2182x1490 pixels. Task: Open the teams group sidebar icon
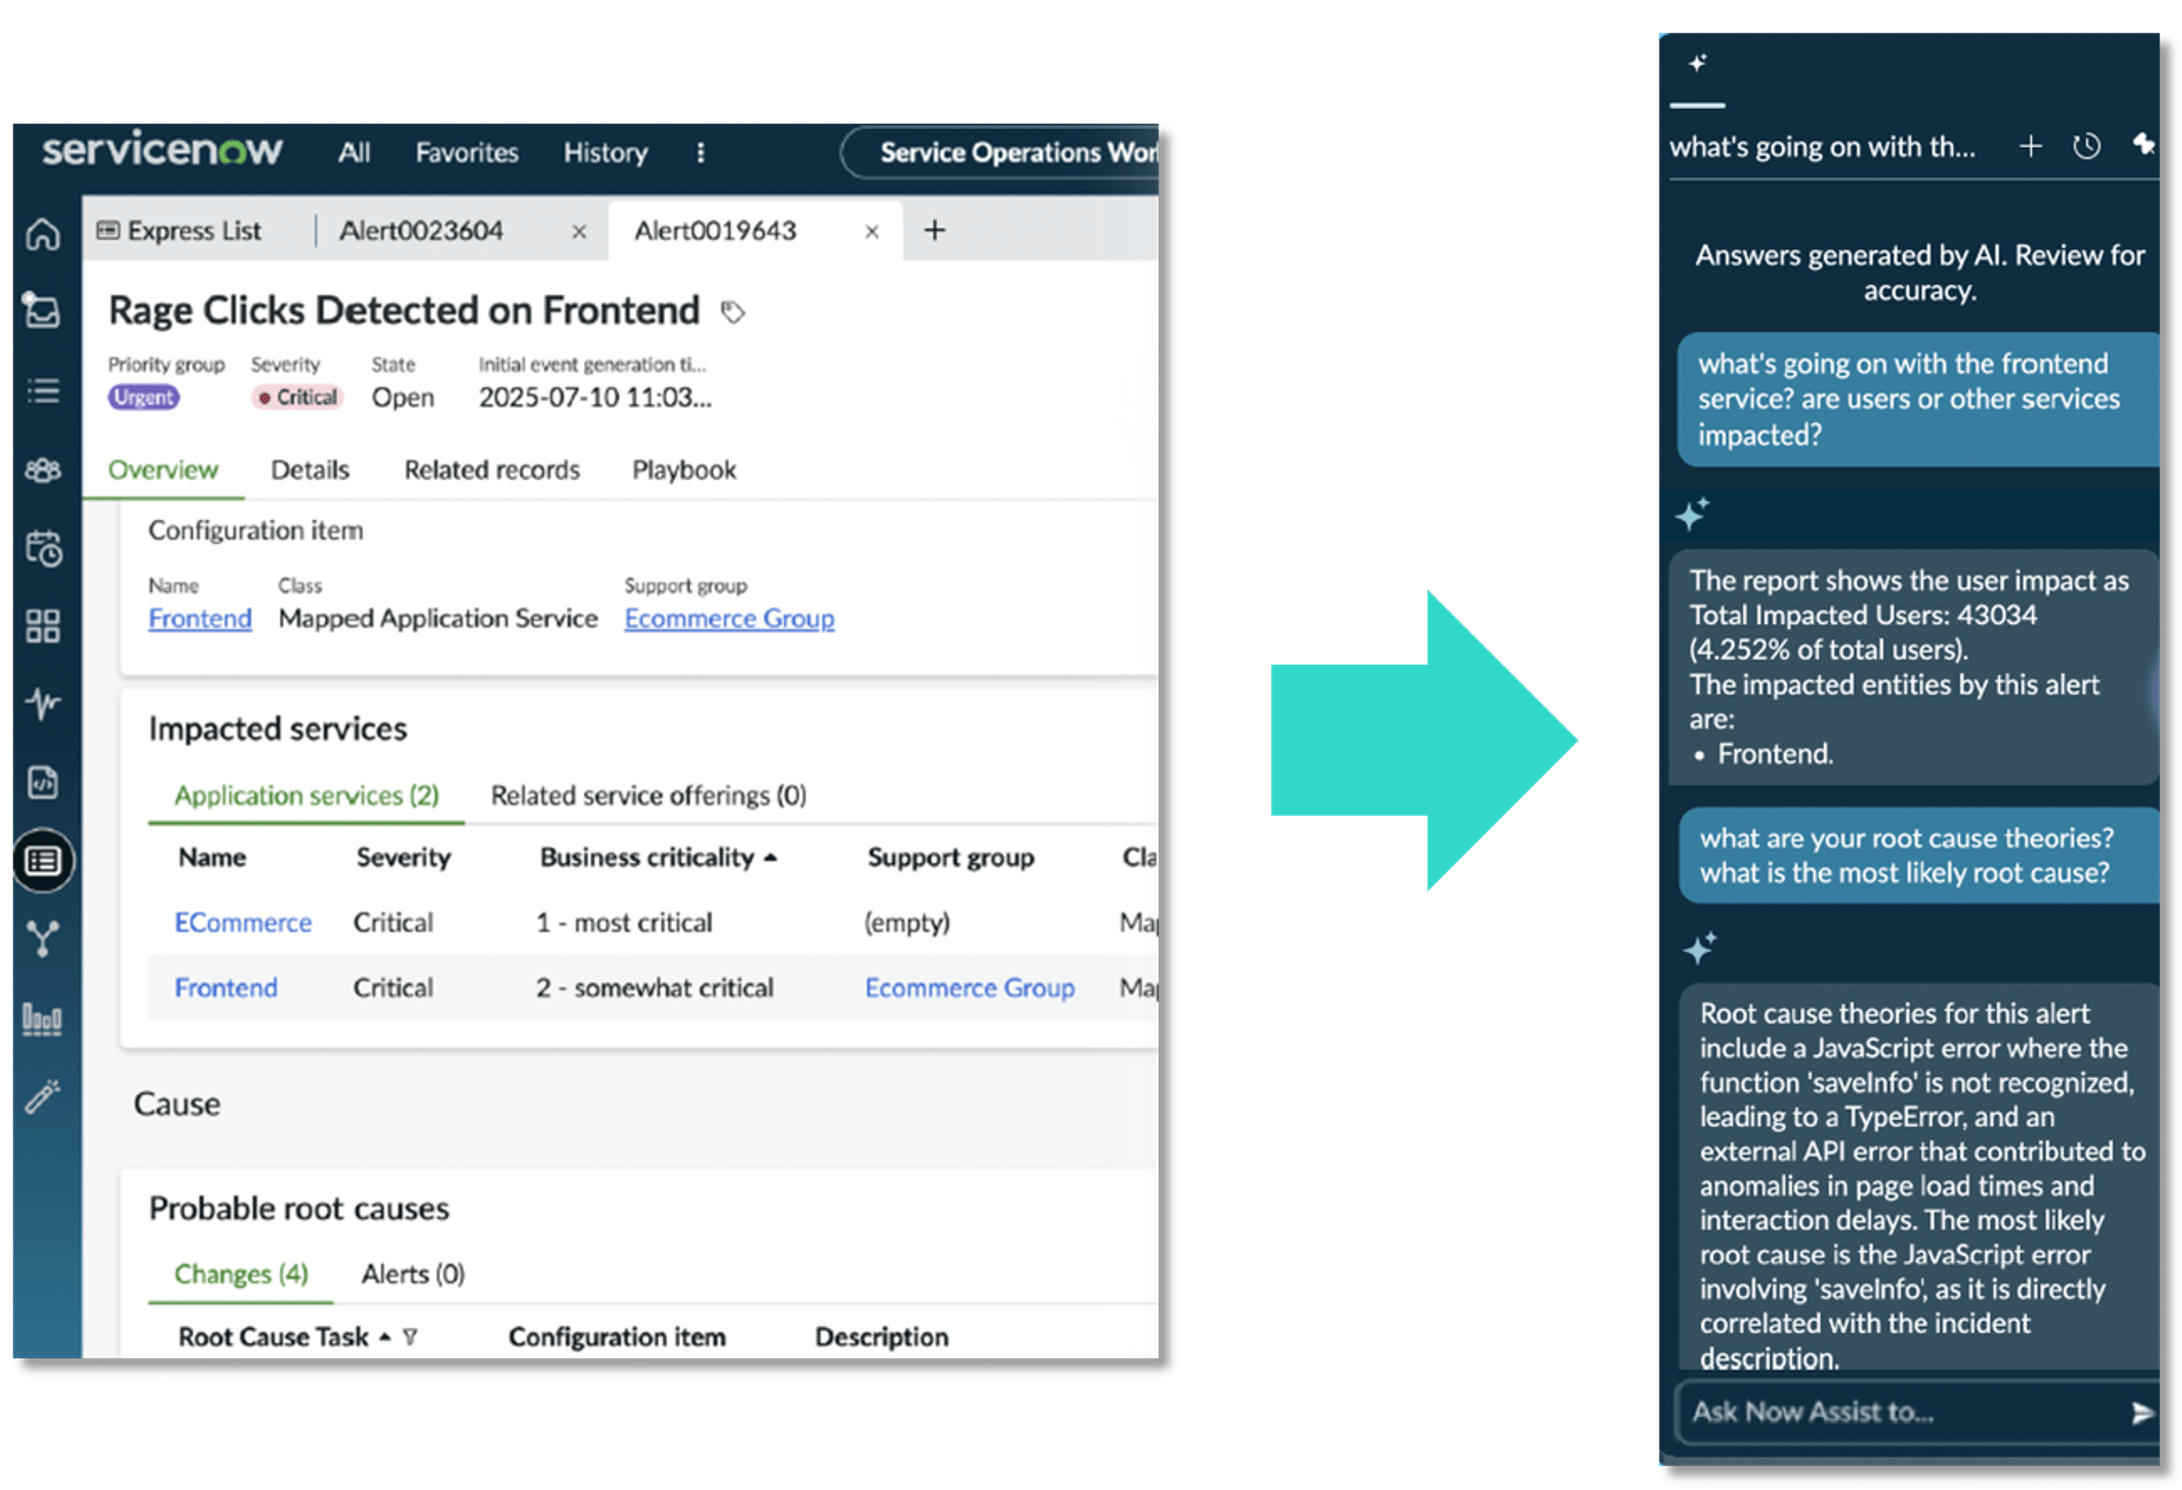tap(43, 469)
